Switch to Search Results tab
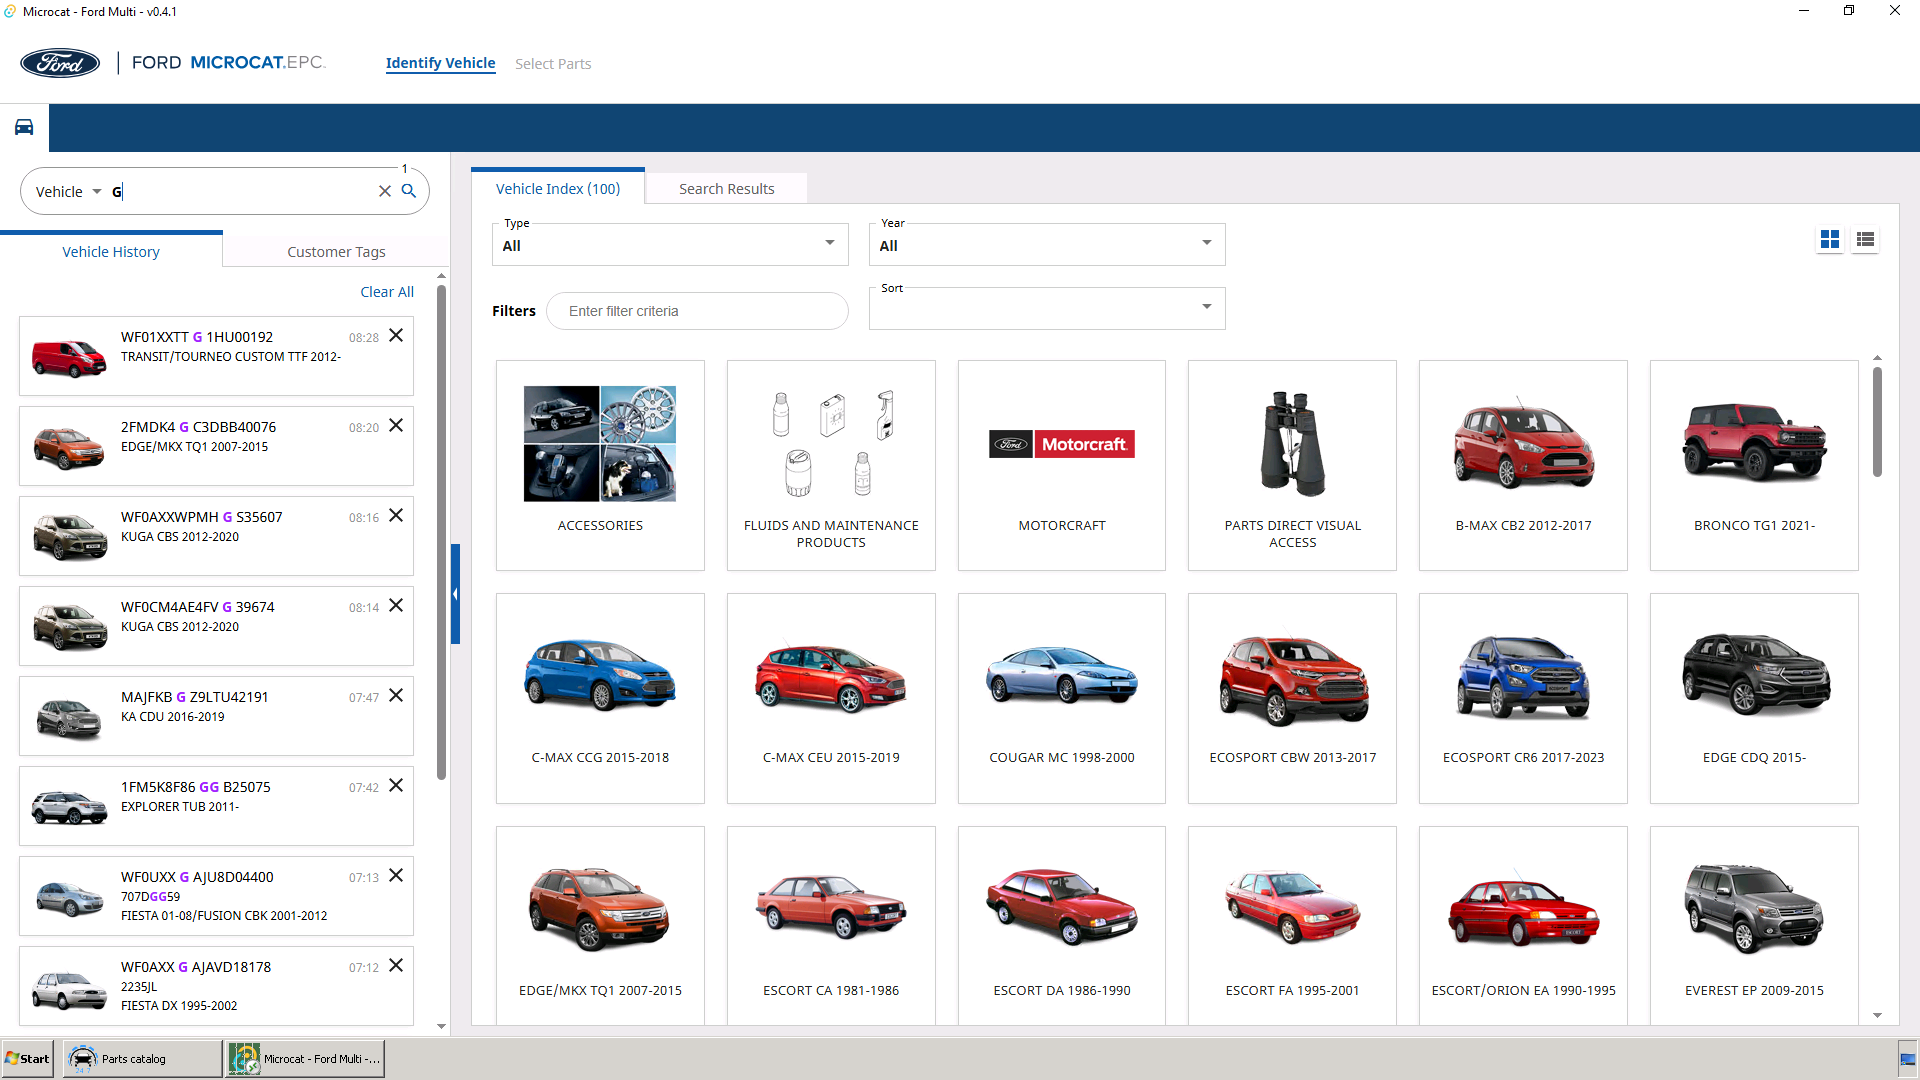Viewport: 1920px width, 1080px height. click(727, 189)
